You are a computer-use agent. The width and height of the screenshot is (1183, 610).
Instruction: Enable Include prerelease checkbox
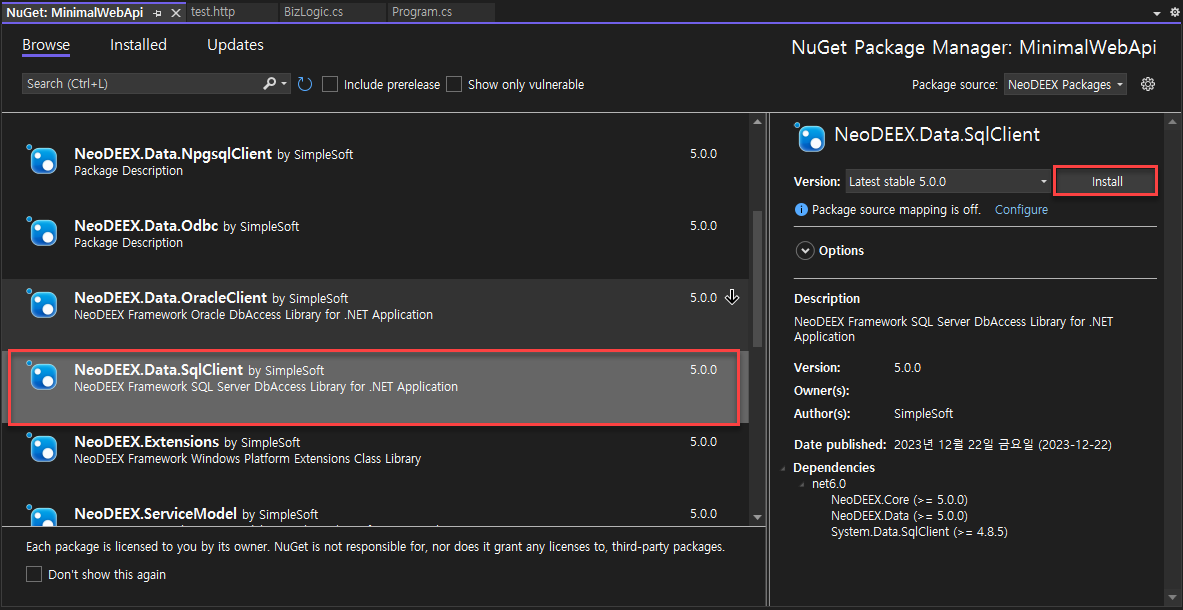click(329, 84)
